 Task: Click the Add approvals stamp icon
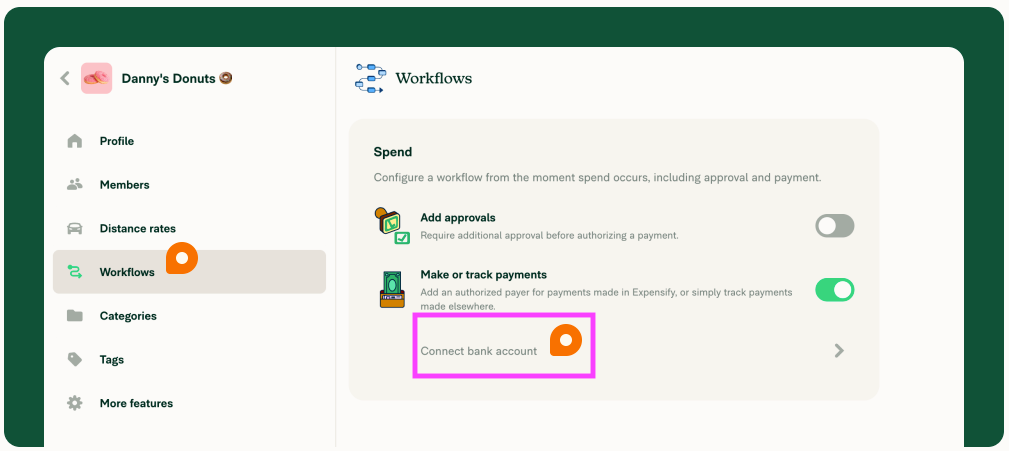click(392, 225)
